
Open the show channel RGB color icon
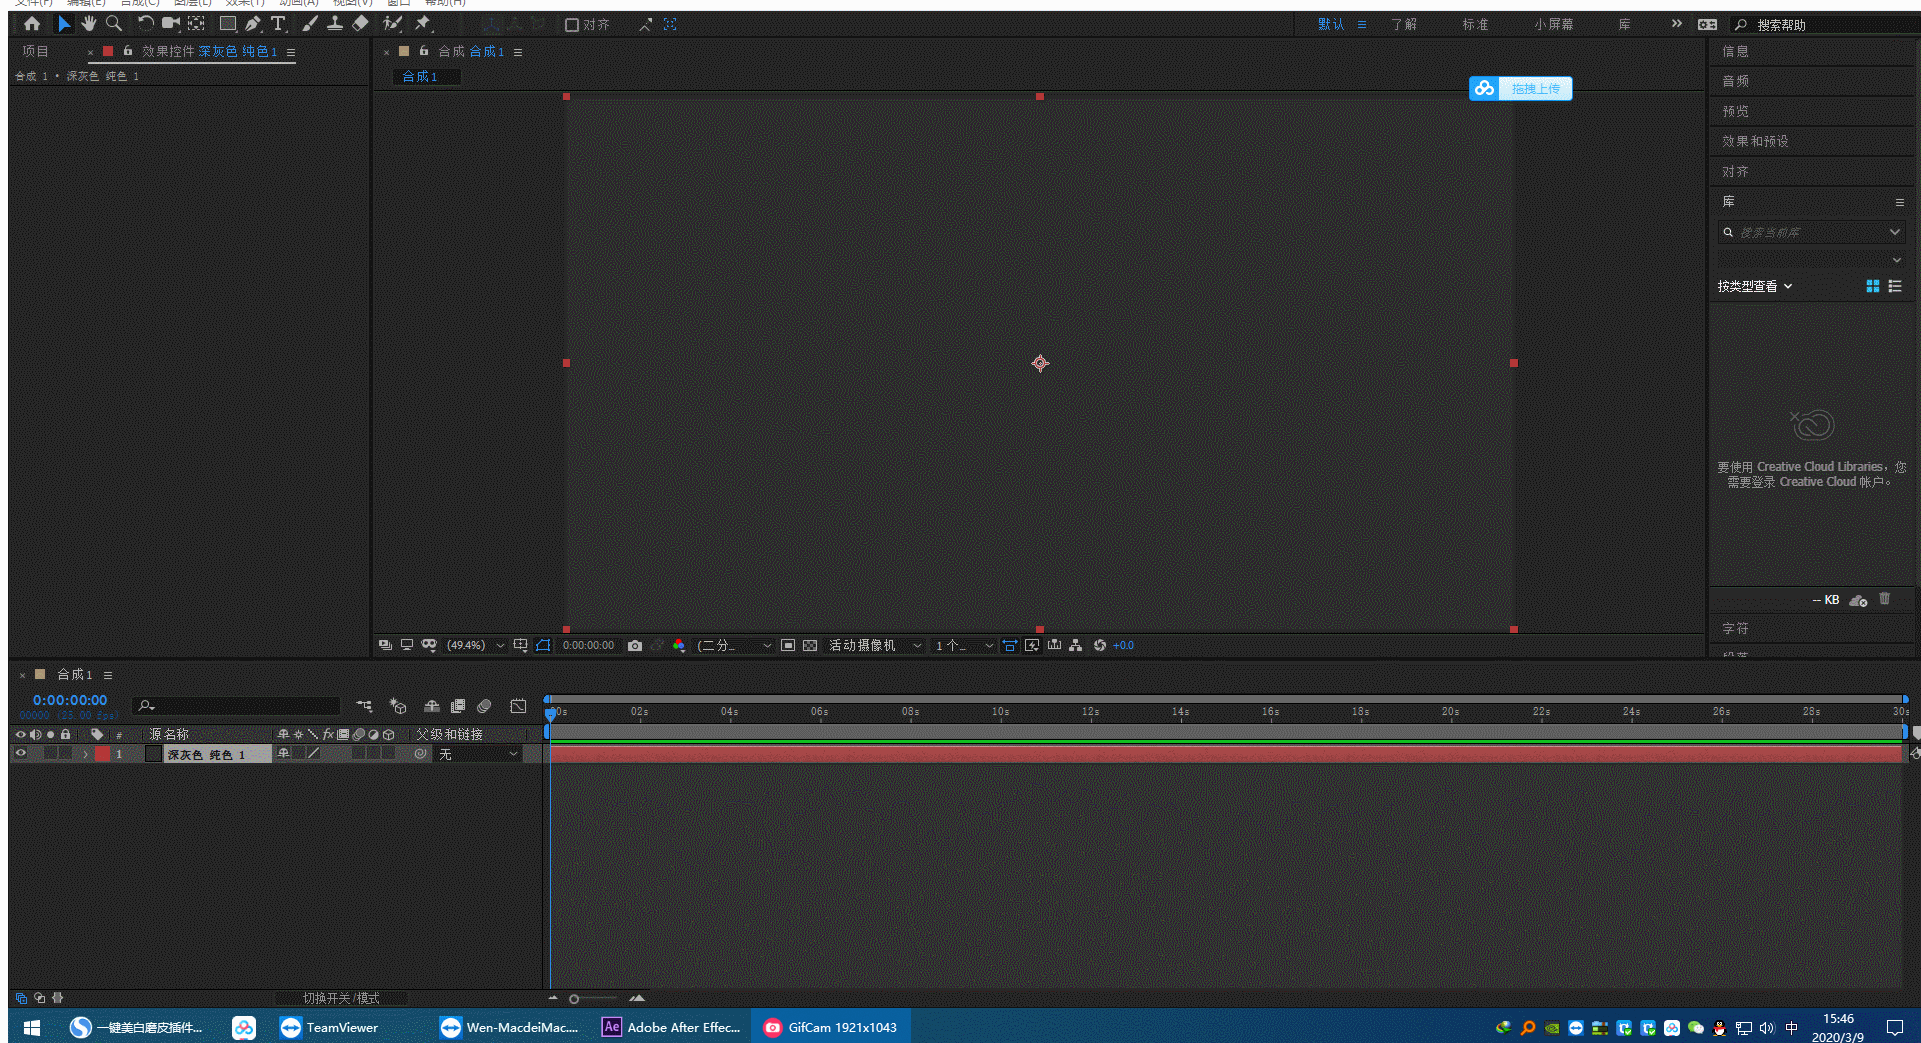679,646
